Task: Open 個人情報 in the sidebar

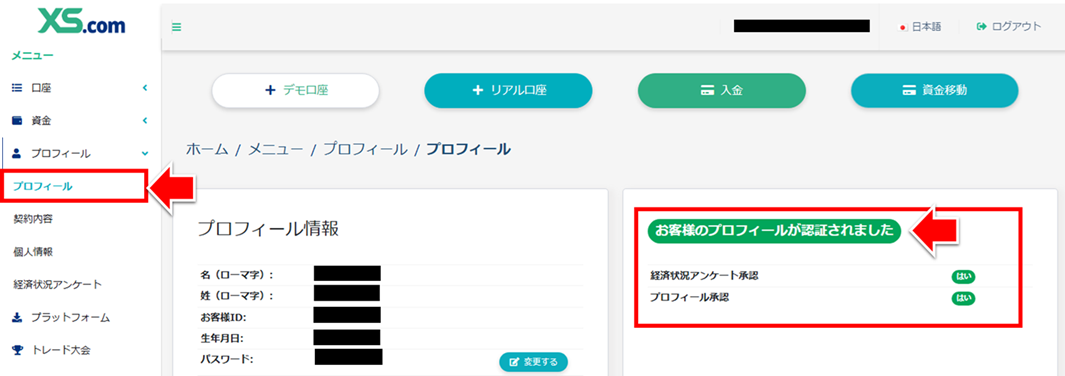Action: click(x=33, y=252)
